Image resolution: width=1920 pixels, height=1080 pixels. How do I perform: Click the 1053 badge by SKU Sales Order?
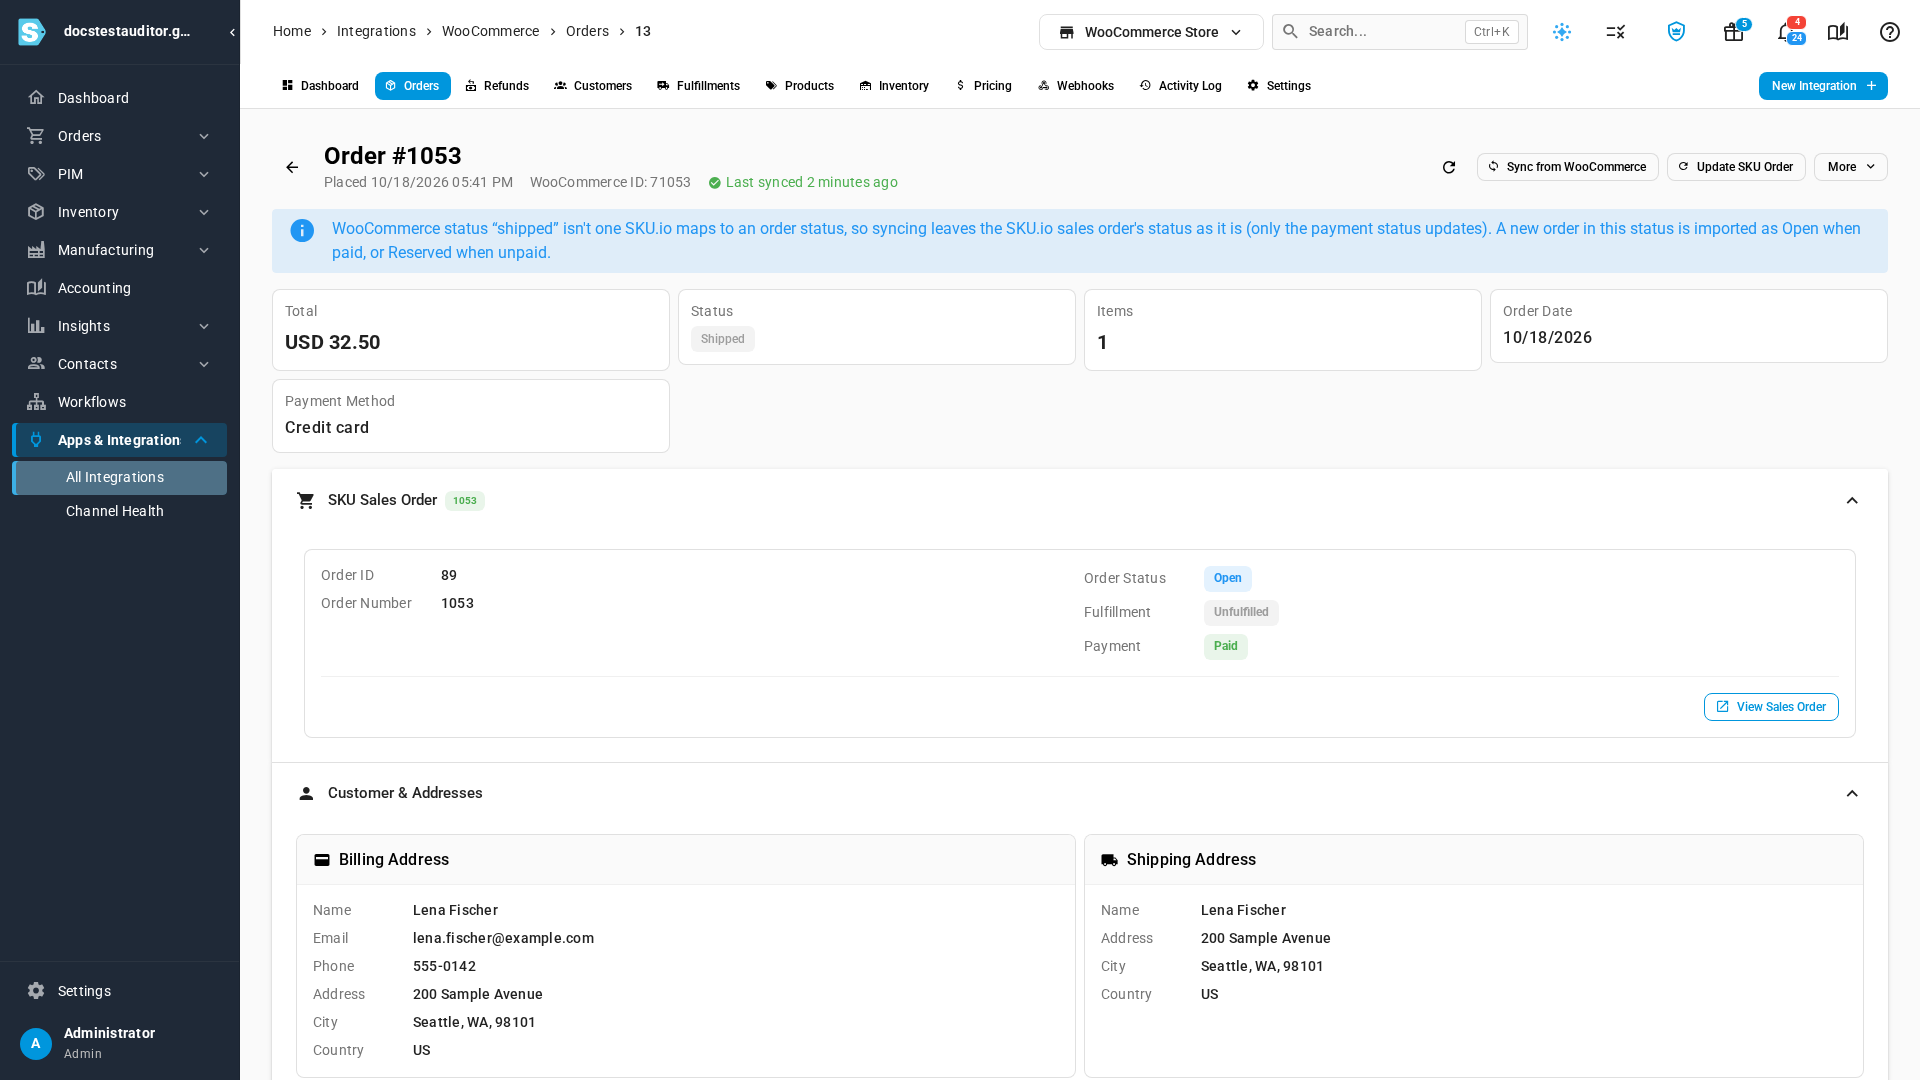[x=465, y=501]
